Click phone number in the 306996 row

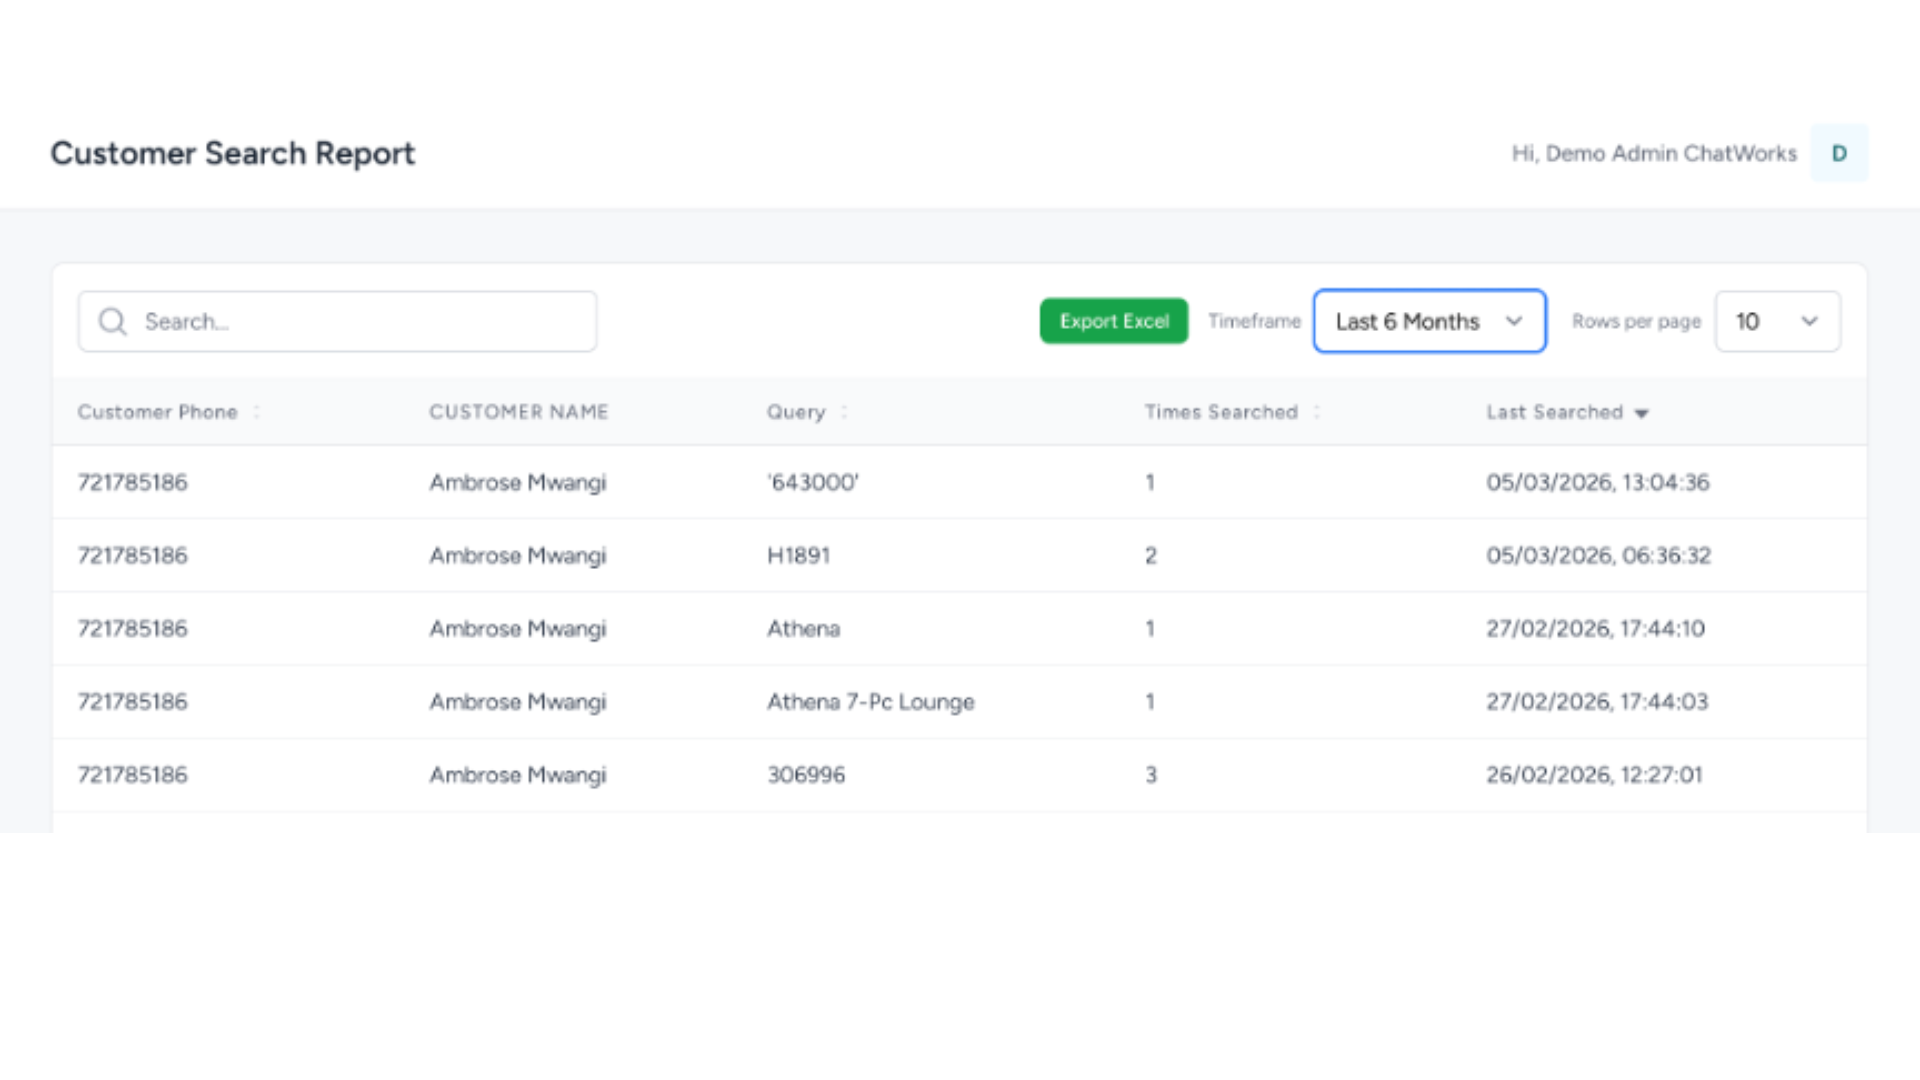click(132, 774)
